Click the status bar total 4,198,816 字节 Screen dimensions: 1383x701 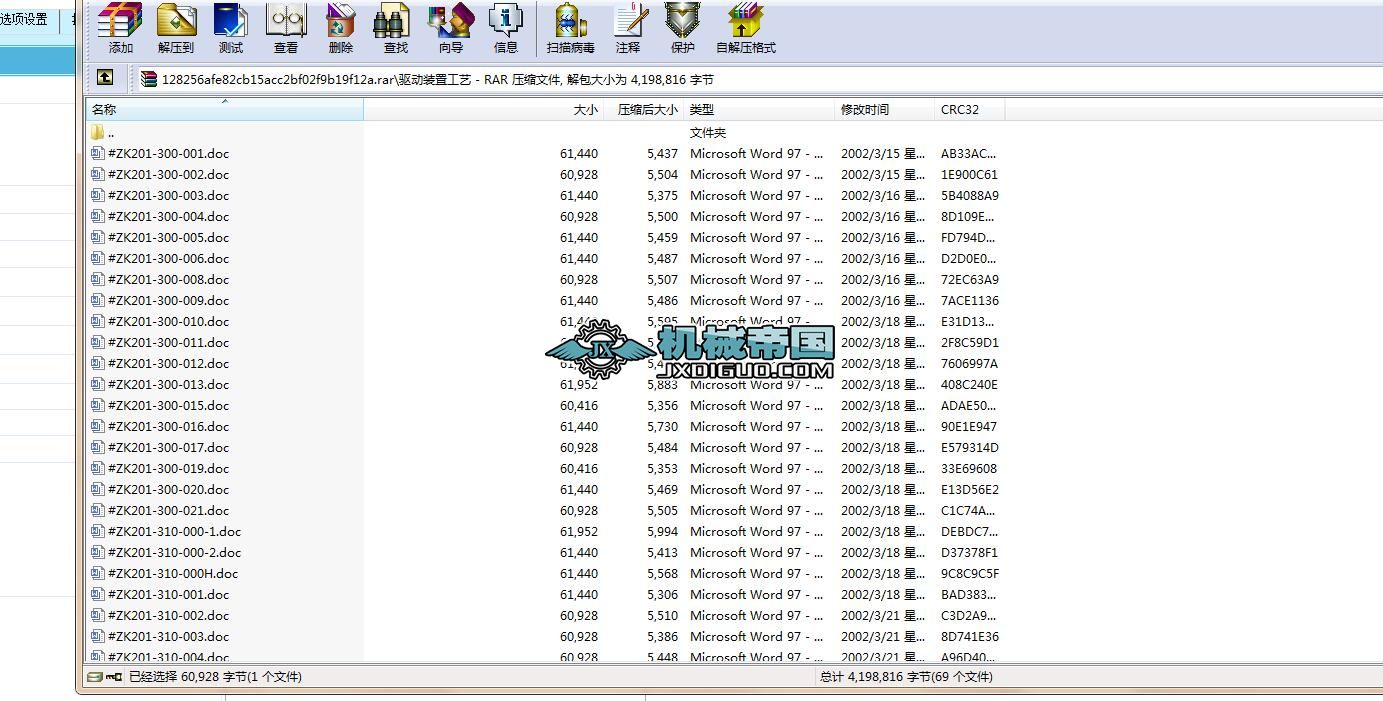coord(906,677)
